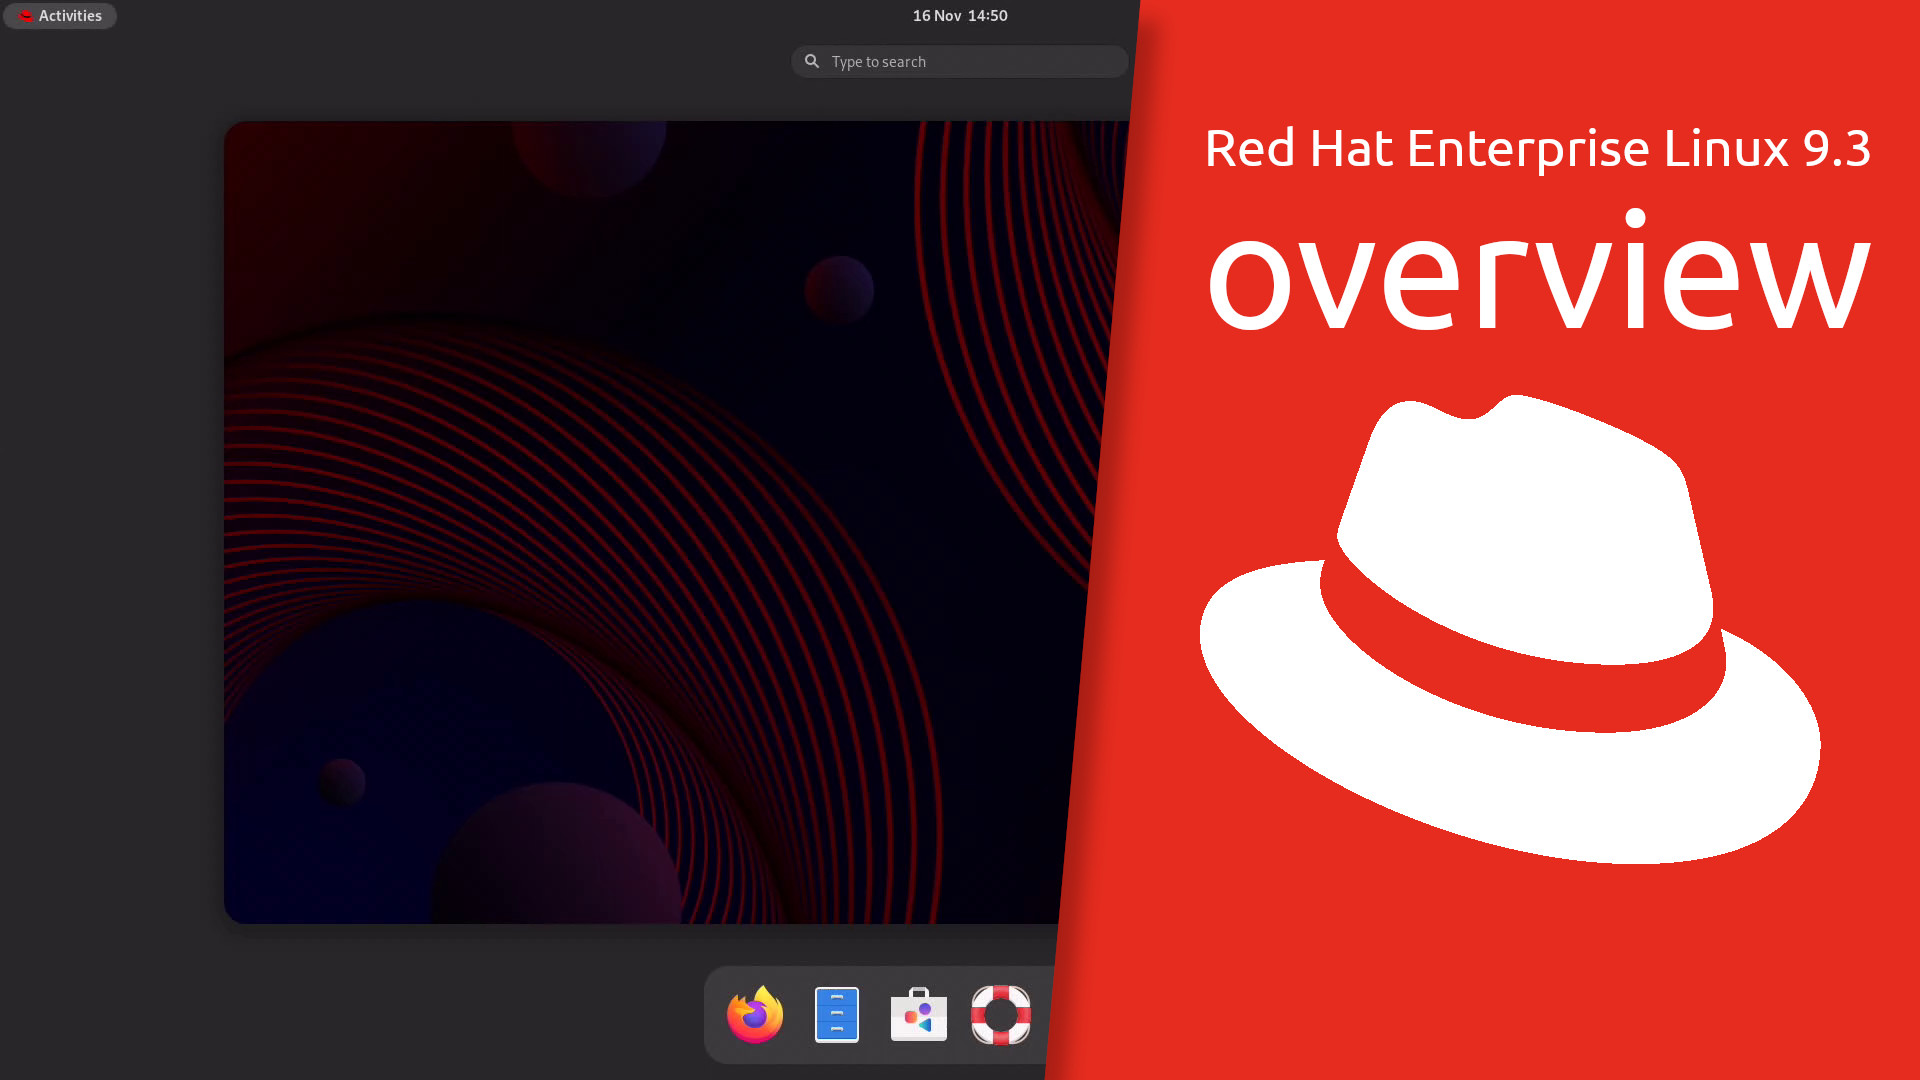Open the Files file manager icon
1920x1080 pixels.
pos(837,1015)
